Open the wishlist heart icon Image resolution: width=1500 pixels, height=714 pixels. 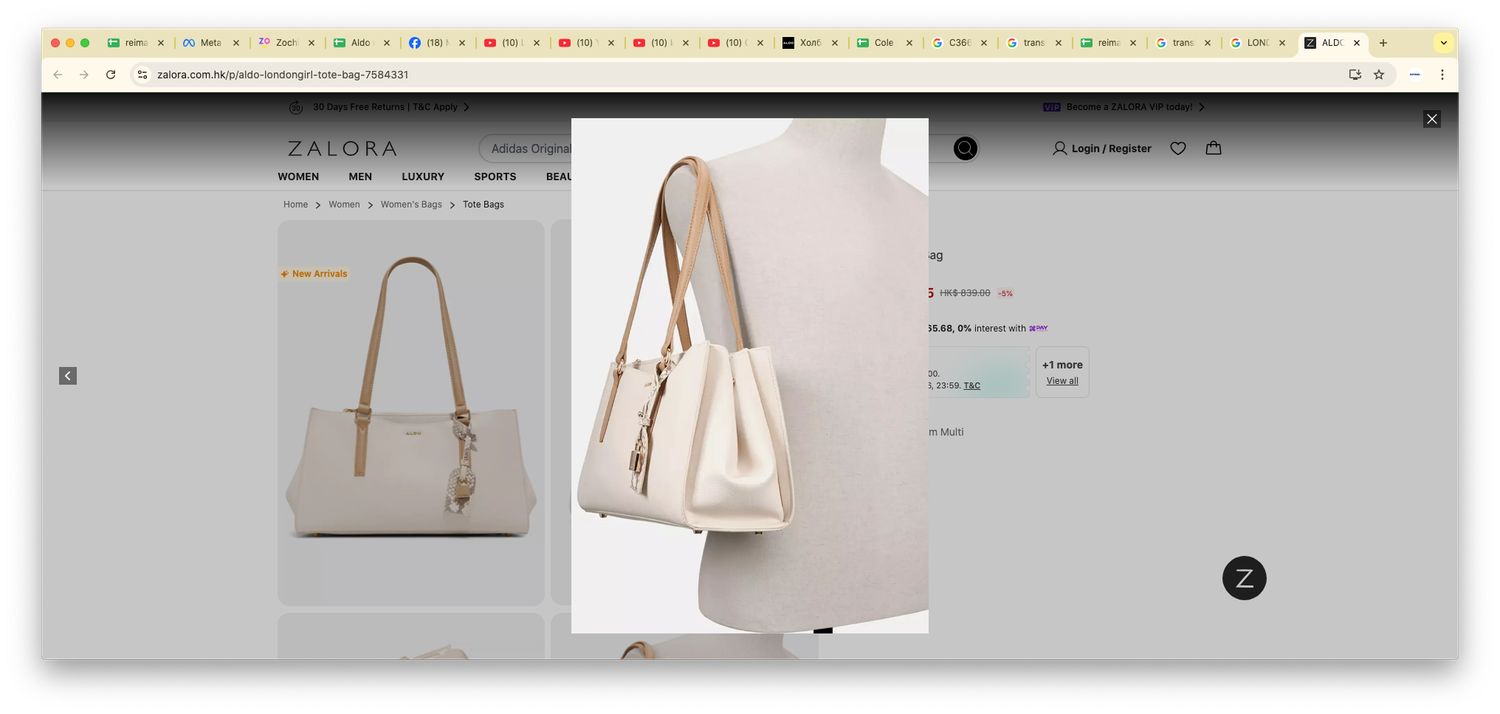click(1178, 148)
